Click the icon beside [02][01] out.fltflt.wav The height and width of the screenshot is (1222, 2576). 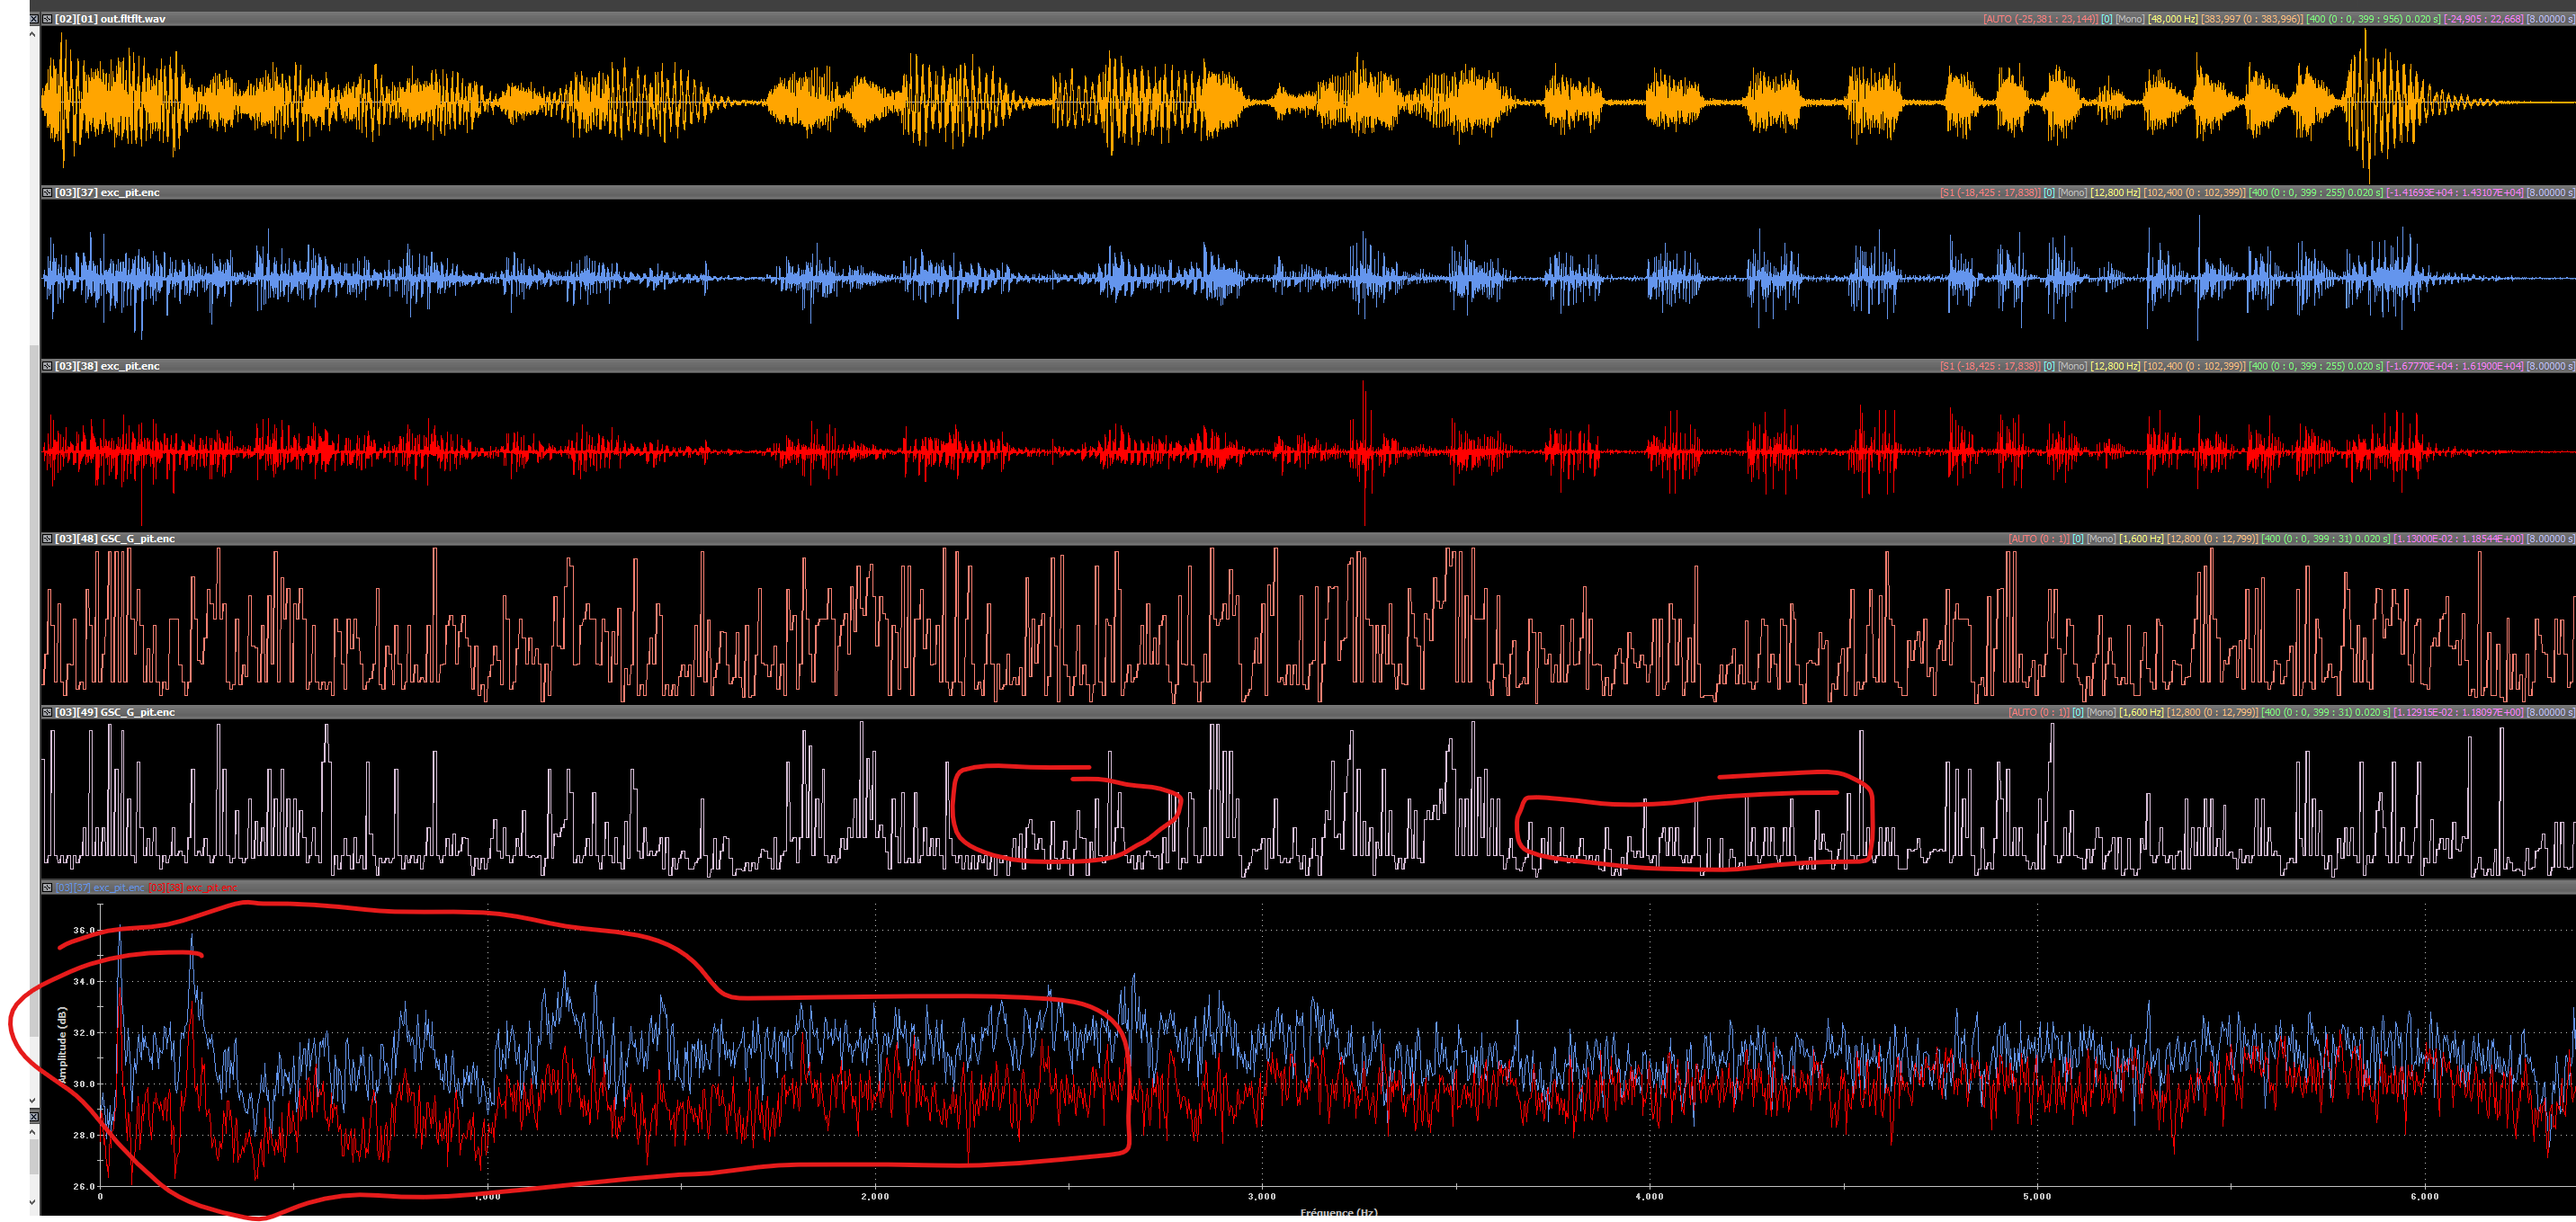point(47,19)
